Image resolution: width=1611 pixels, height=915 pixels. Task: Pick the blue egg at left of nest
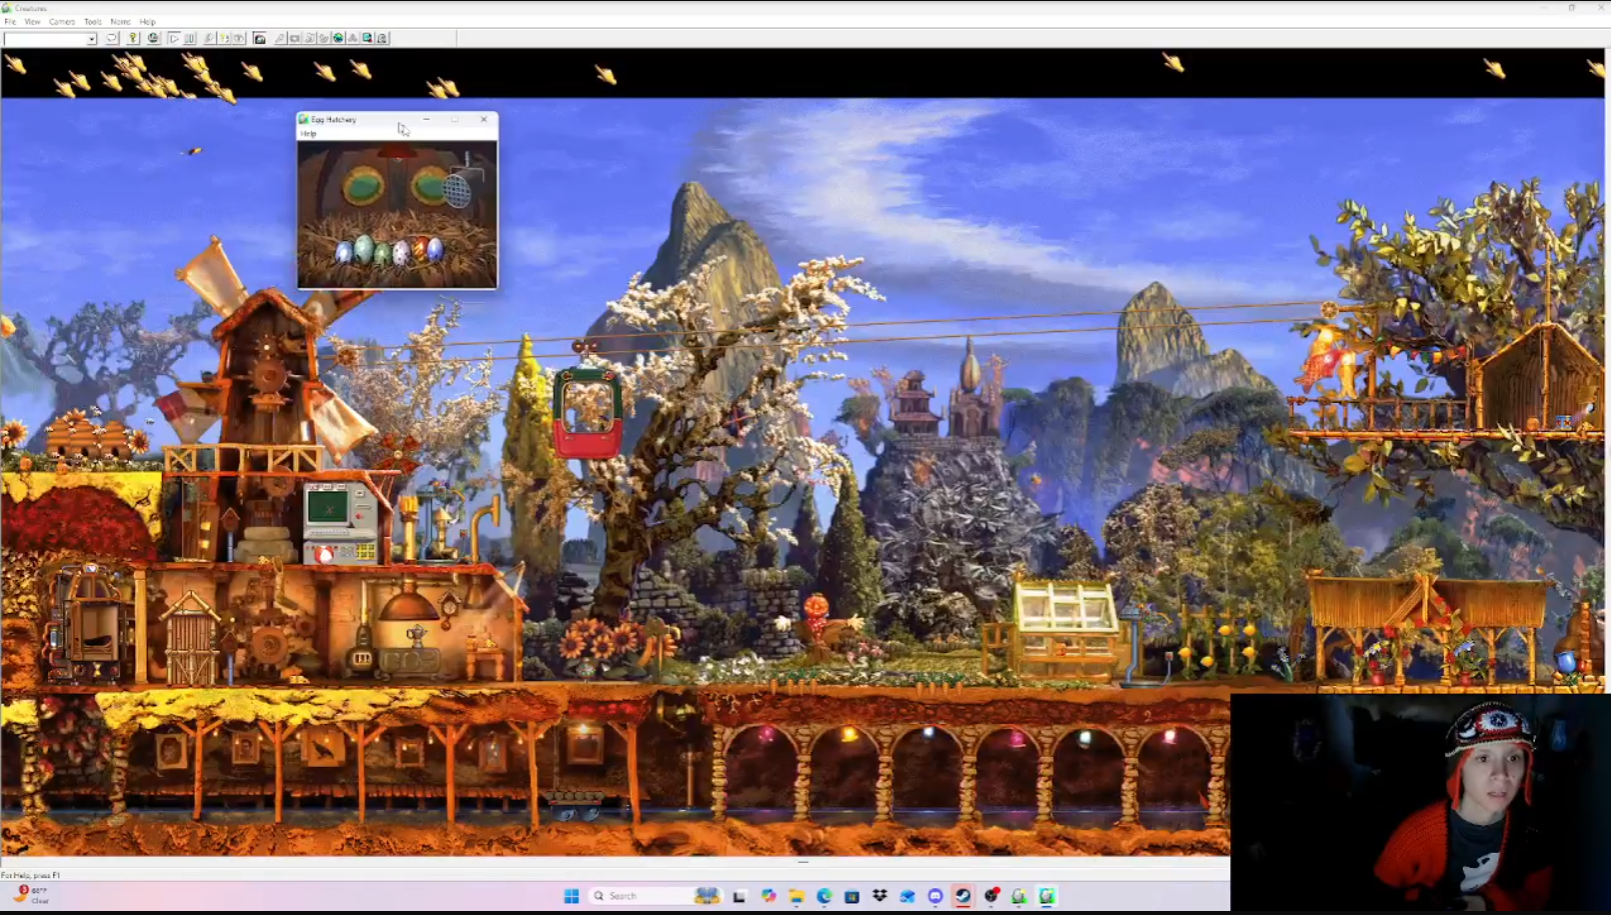pyautogui.click(x=344, y=251)
